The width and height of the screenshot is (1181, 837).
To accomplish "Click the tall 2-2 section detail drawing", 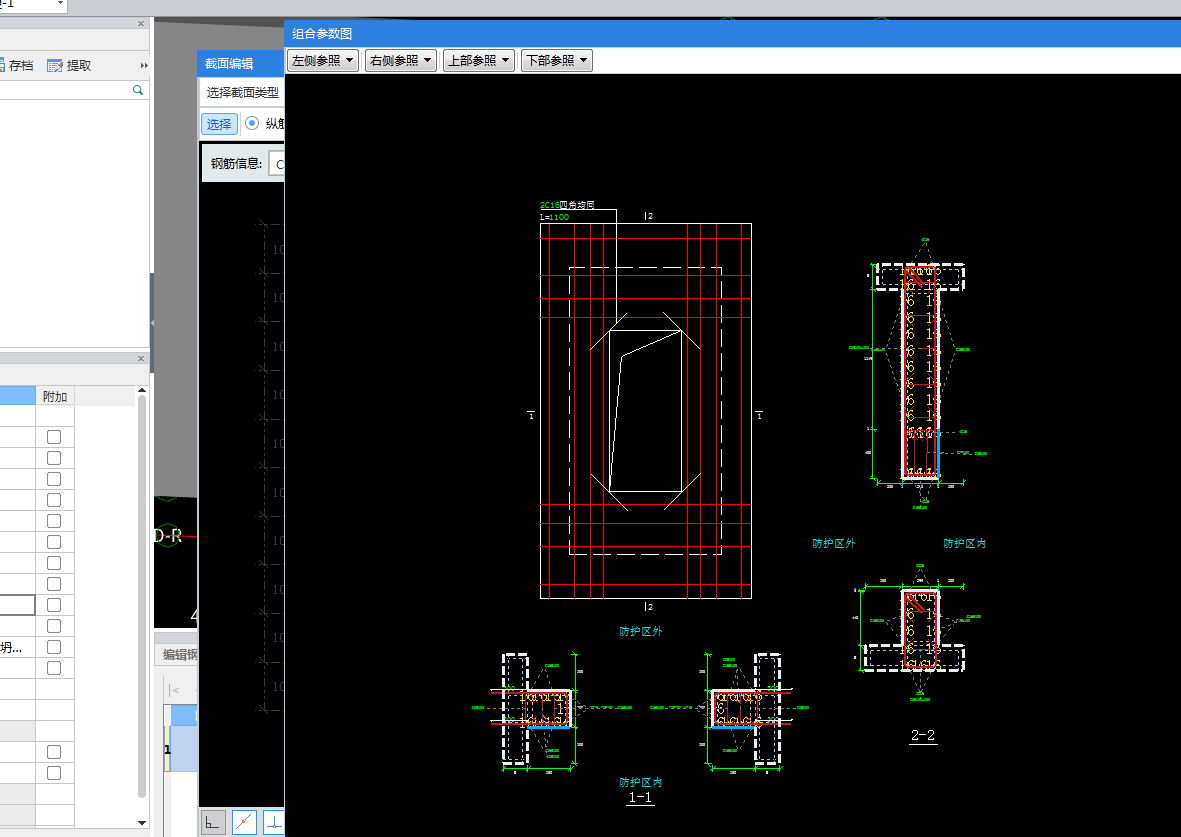I will (920, 373).
